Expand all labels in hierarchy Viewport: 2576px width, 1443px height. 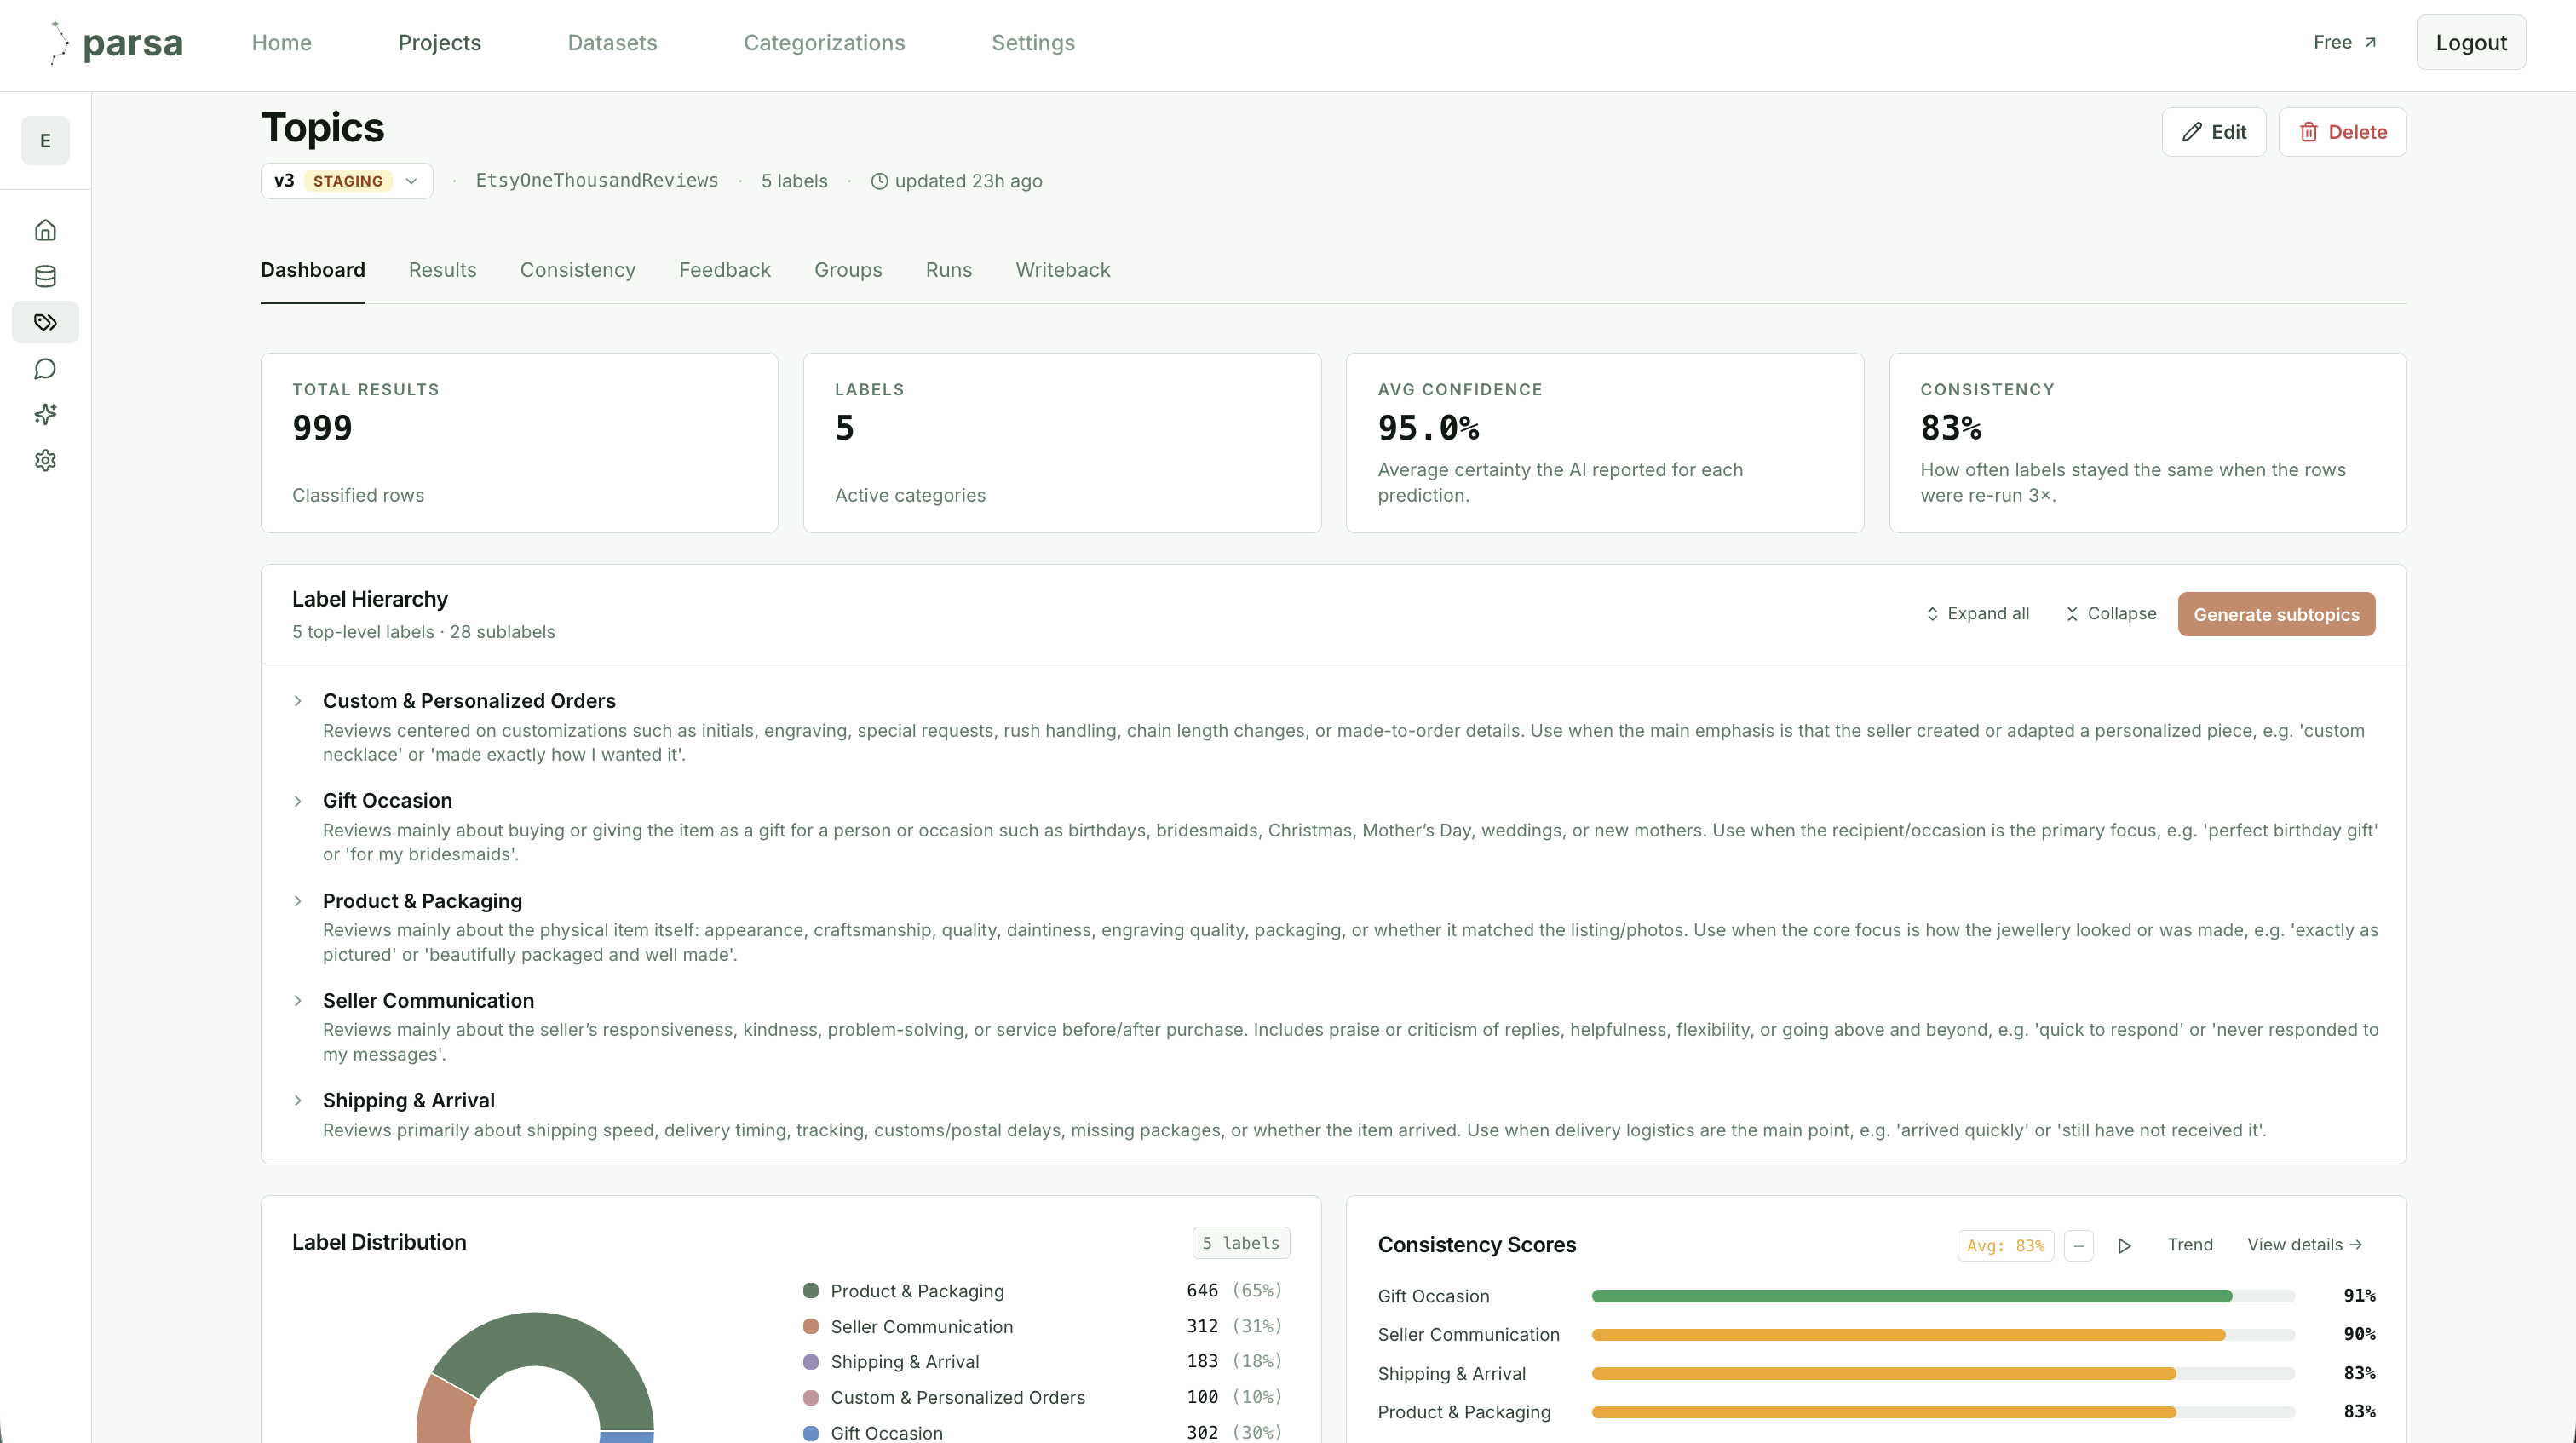coord(1977,613)
